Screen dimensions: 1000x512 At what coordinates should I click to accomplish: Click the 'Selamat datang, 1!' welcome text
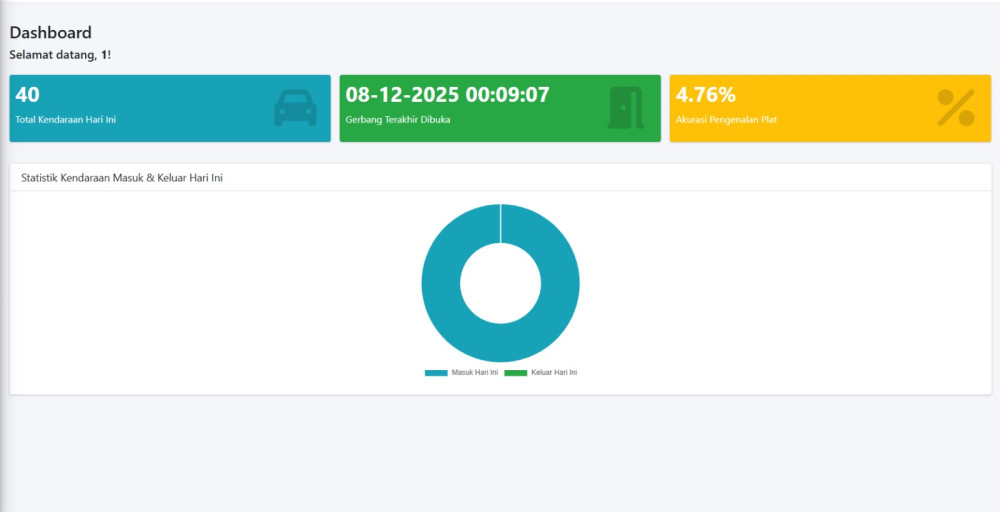point(60,55)
